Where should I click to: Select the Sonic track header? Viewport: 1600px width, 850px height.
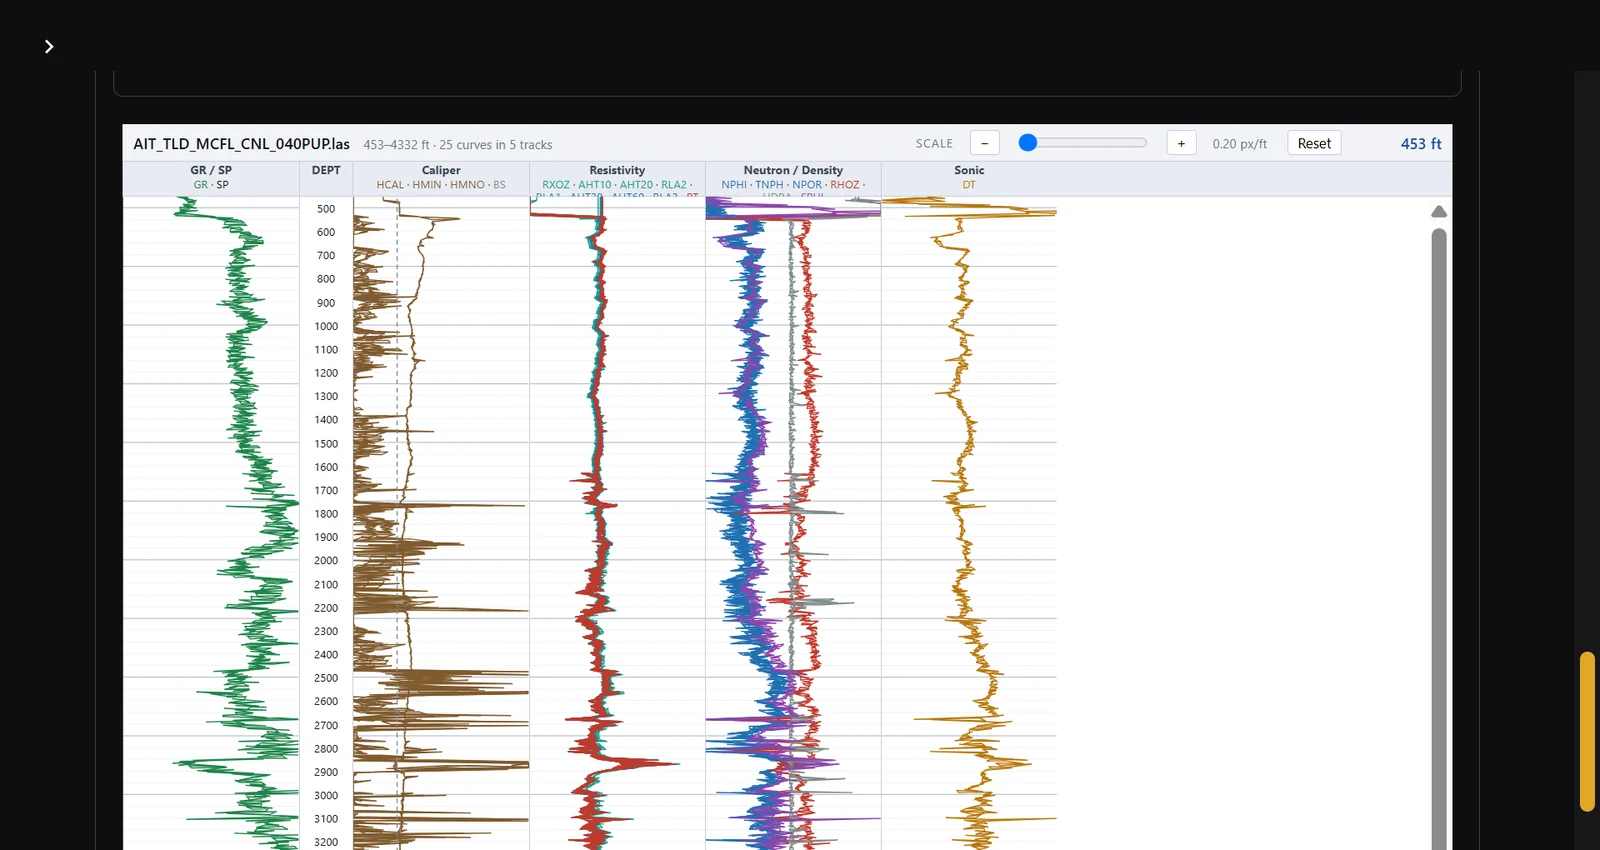pyautogui.click(x=969, y=170)
